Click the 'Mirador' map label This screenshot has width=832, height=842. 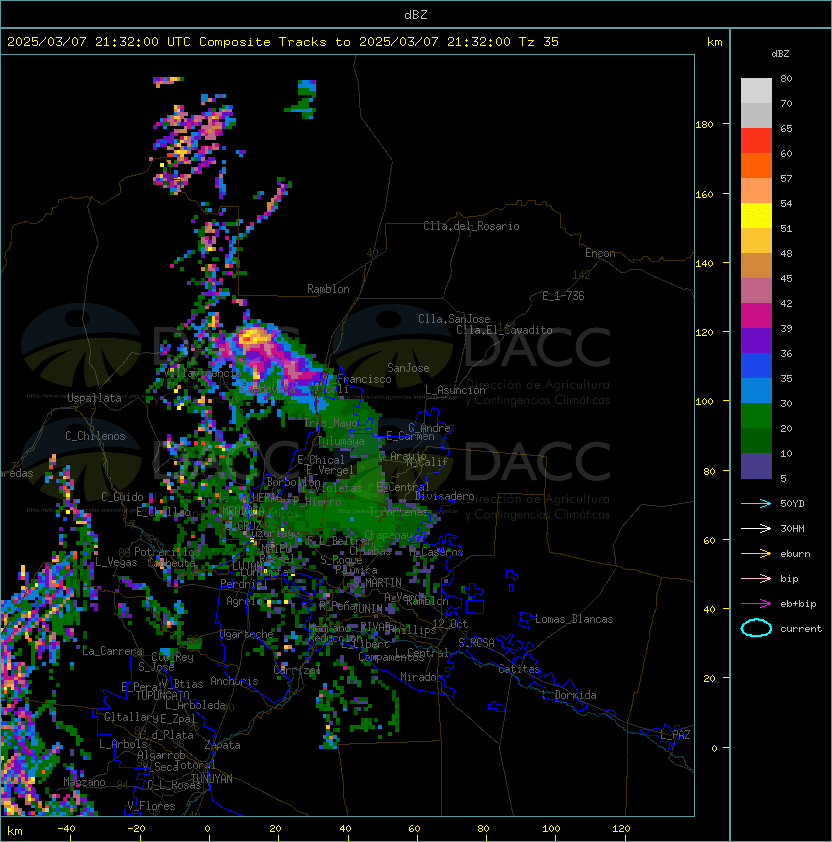421,677
